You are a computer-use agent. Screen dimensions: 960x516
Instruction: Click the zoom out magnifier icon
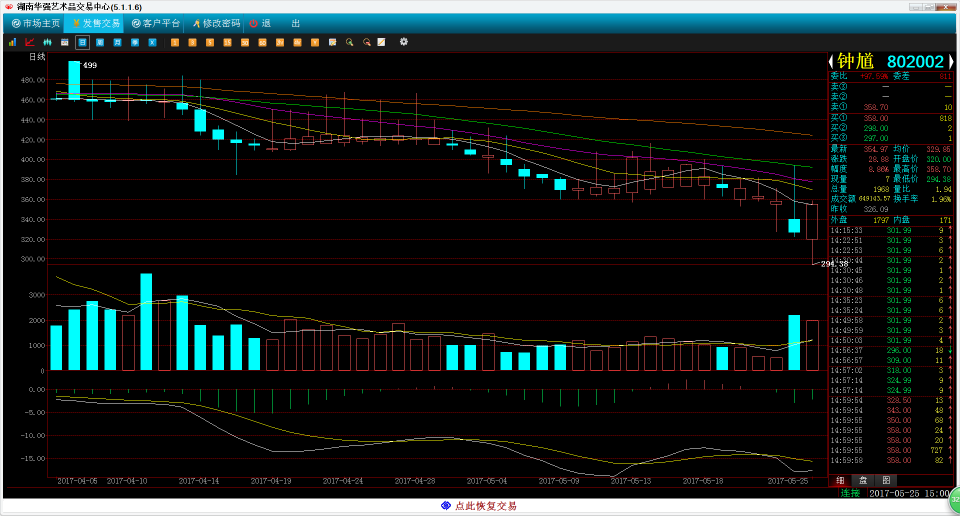(367, 42)
